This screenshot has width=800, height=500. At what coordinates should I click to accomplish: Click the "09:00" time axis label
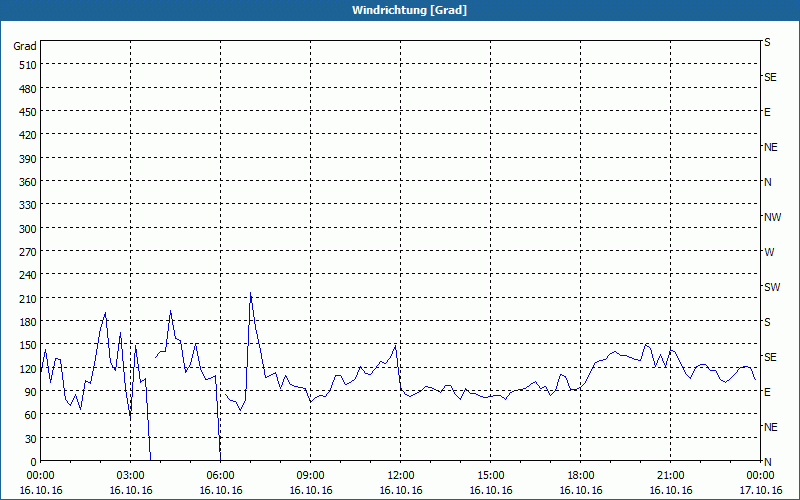(x=311, y=476)
